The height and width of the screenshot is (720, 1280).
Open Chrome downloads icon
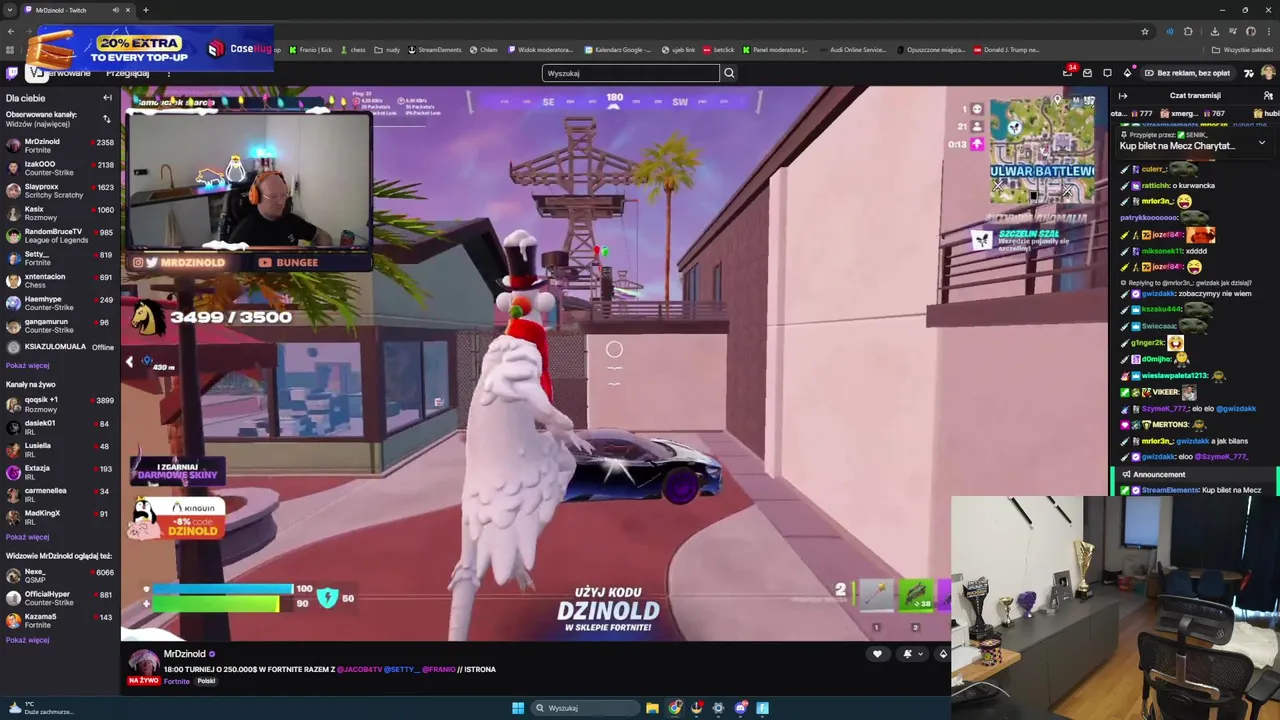1215,31
